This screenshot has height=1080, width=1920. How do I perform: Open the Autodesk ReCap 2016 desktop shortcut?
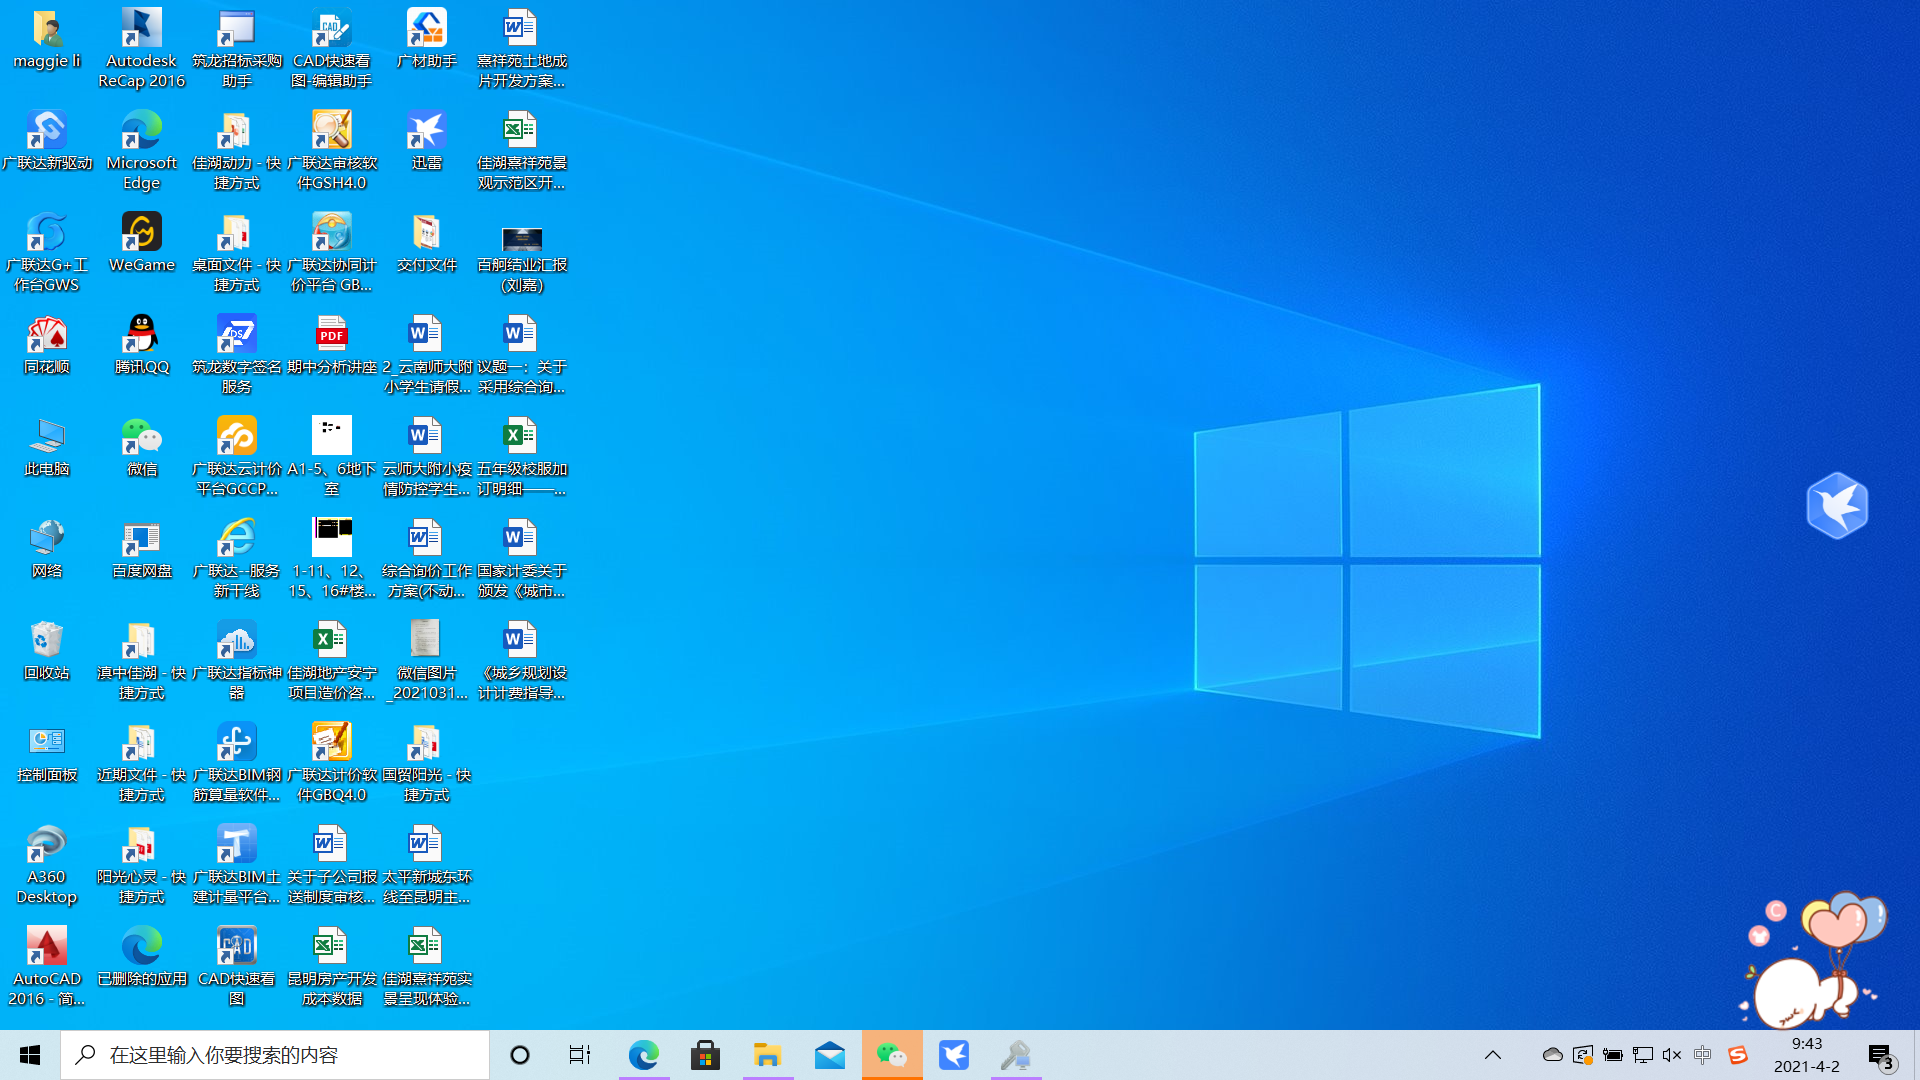pyautogui.click(x=141, y=49)
